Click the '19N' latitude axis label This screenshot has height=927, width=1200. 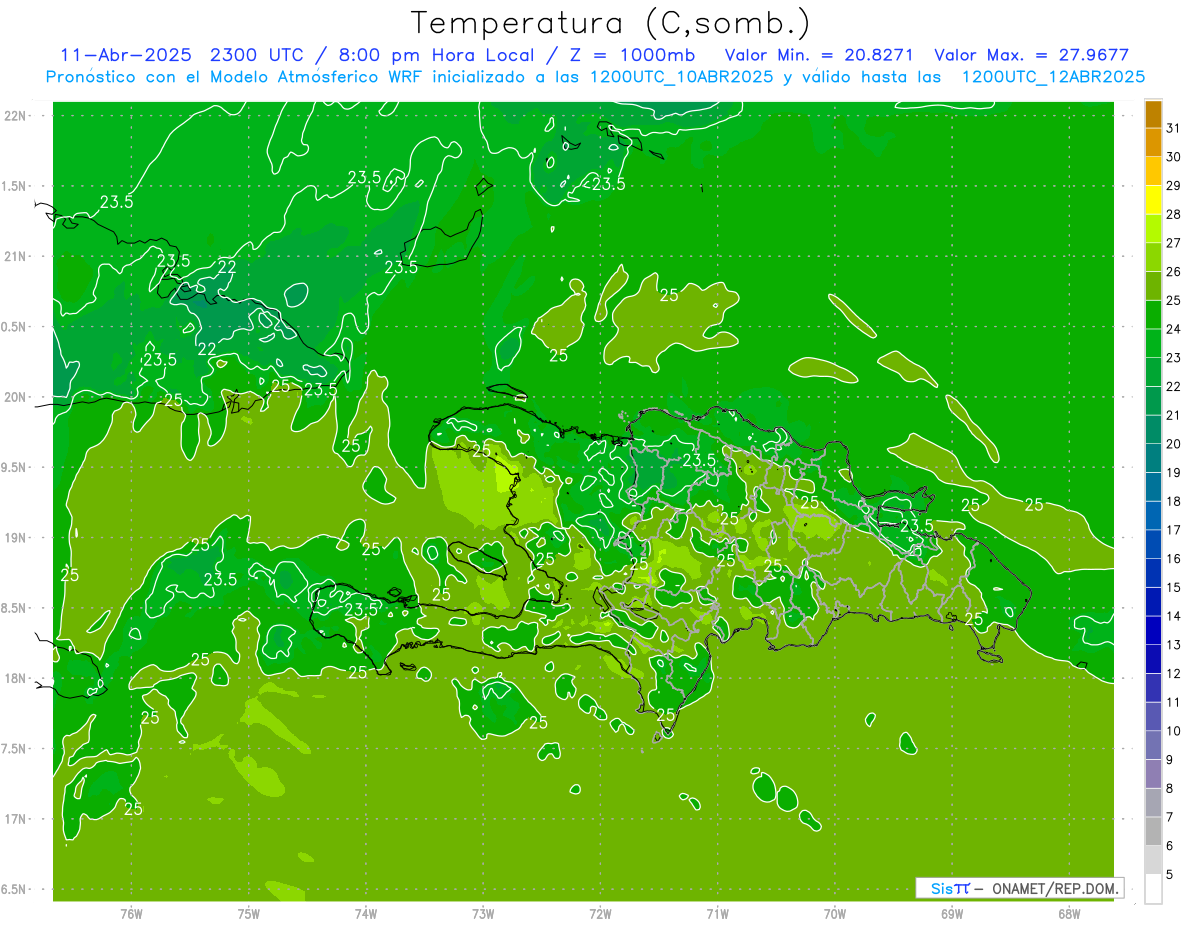[15, 538]
